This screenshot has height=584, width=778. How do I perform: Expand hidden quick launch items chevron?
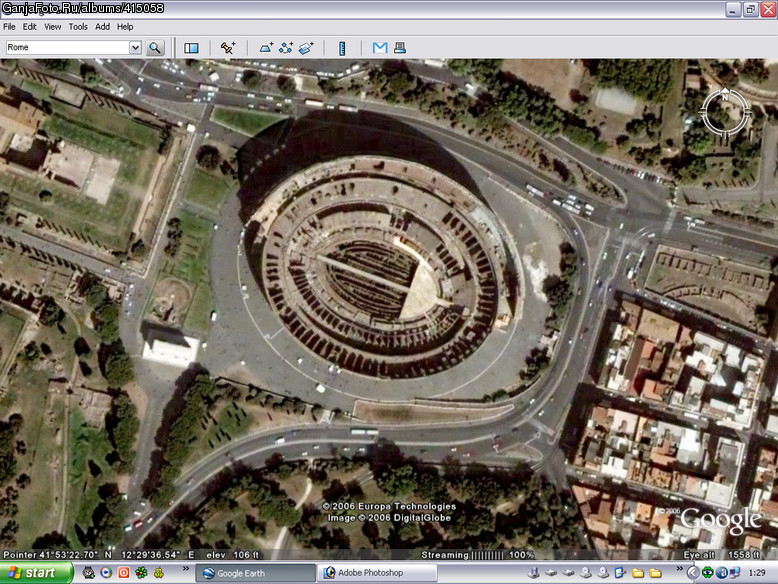[x=186, y=569]
